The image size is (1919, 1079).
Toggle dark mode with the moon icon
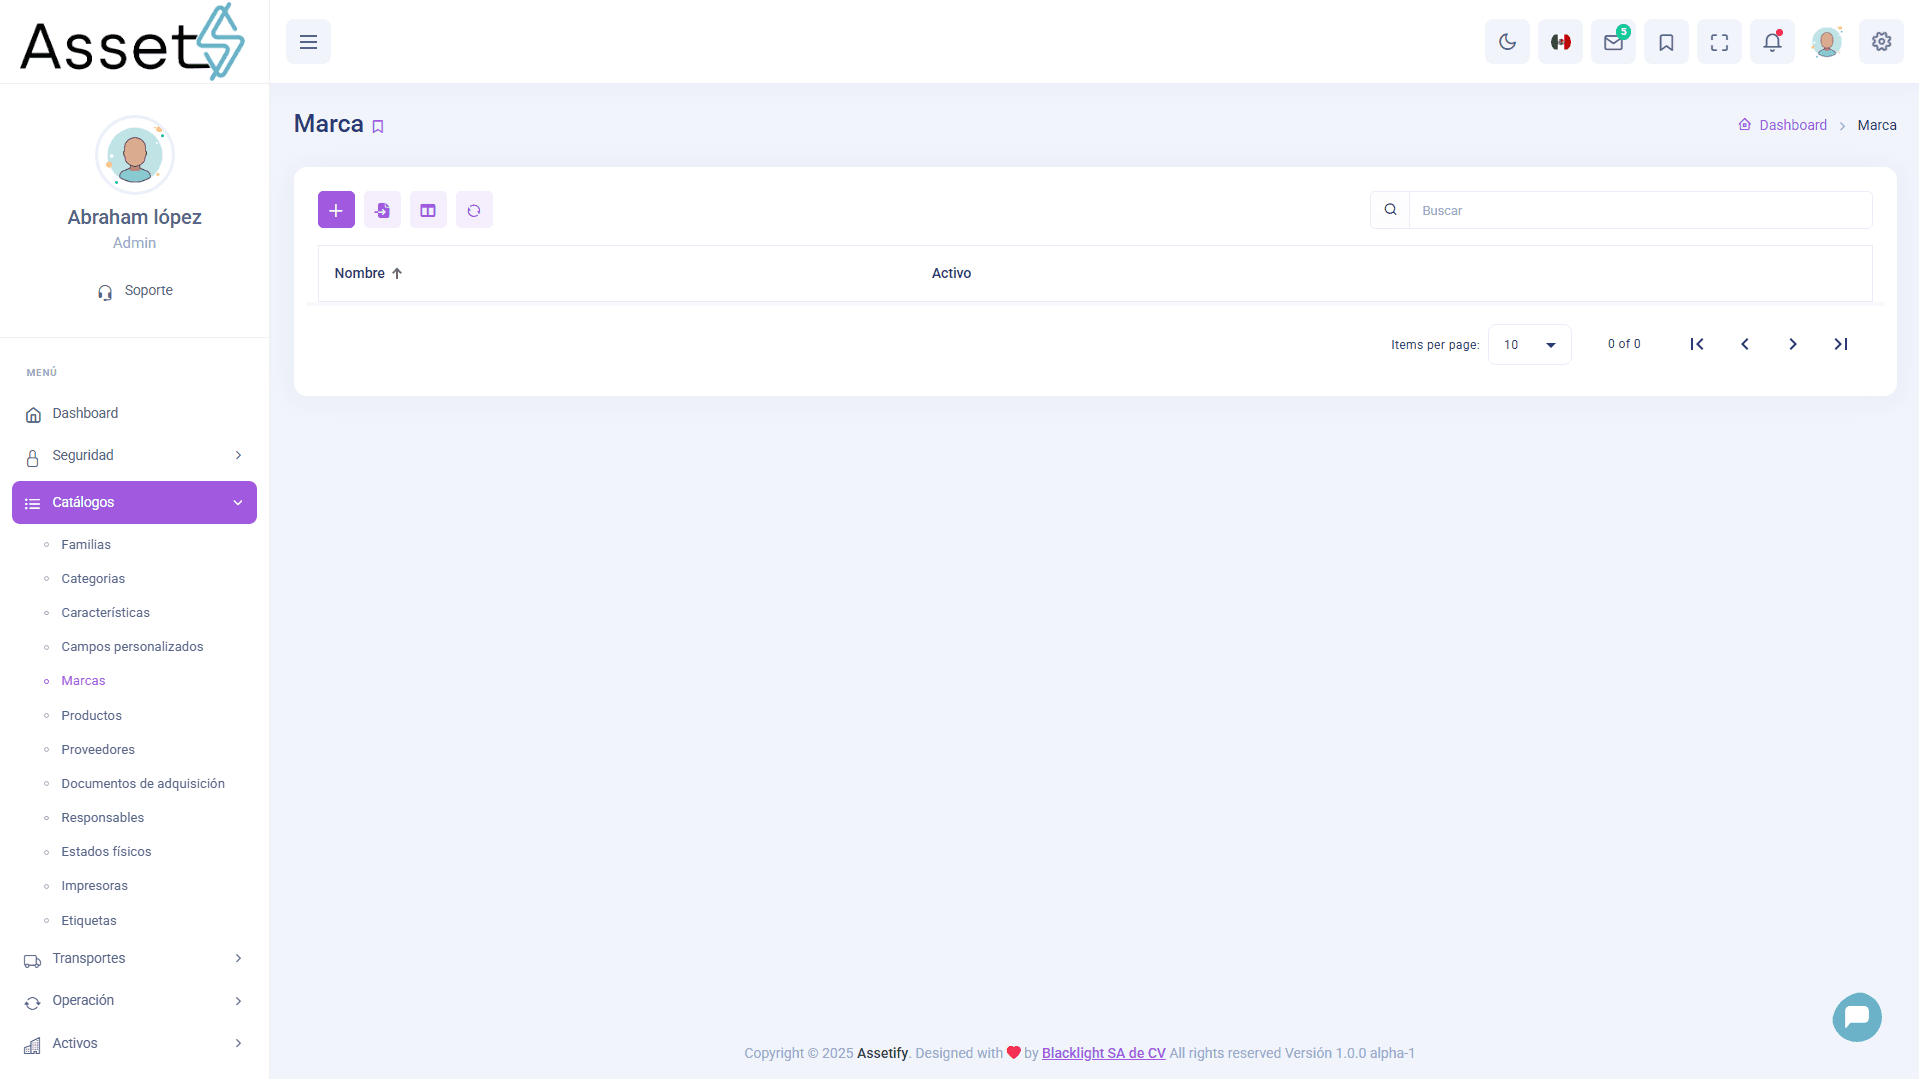pyautogui.click(x=1507, y=41)
